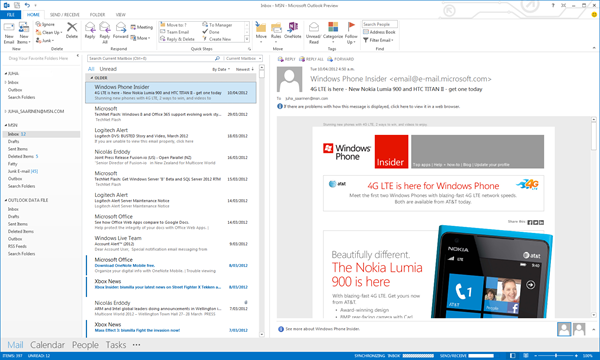Open the Address Book
Image resolution: width=600 pixels, height=360 pixels.
(x=379, y=32)
